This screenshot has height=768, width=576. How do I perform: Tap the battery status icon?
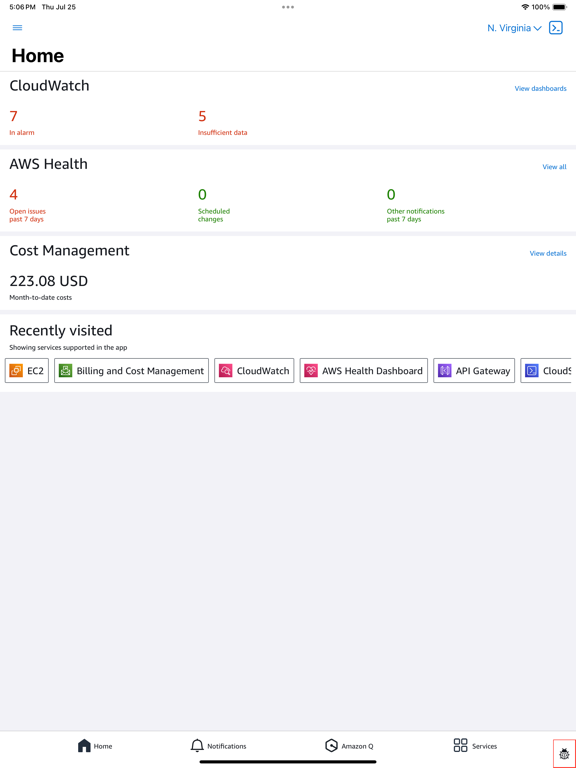(x=560, y=7)
